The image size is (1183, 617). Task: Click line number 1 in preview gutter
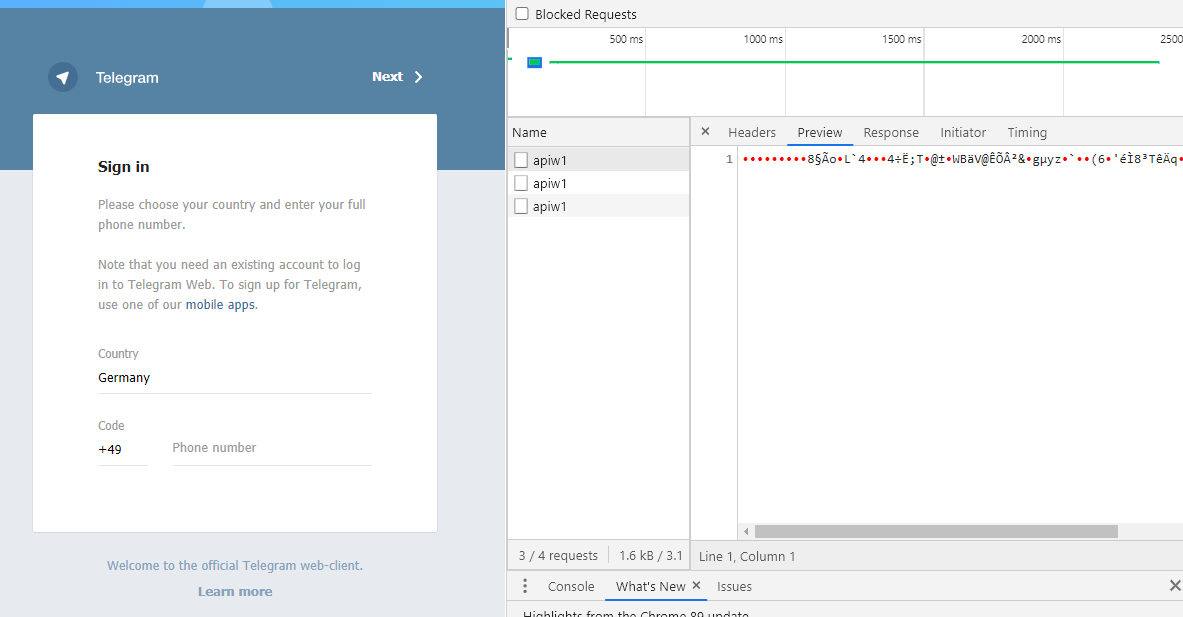(729, 159)
